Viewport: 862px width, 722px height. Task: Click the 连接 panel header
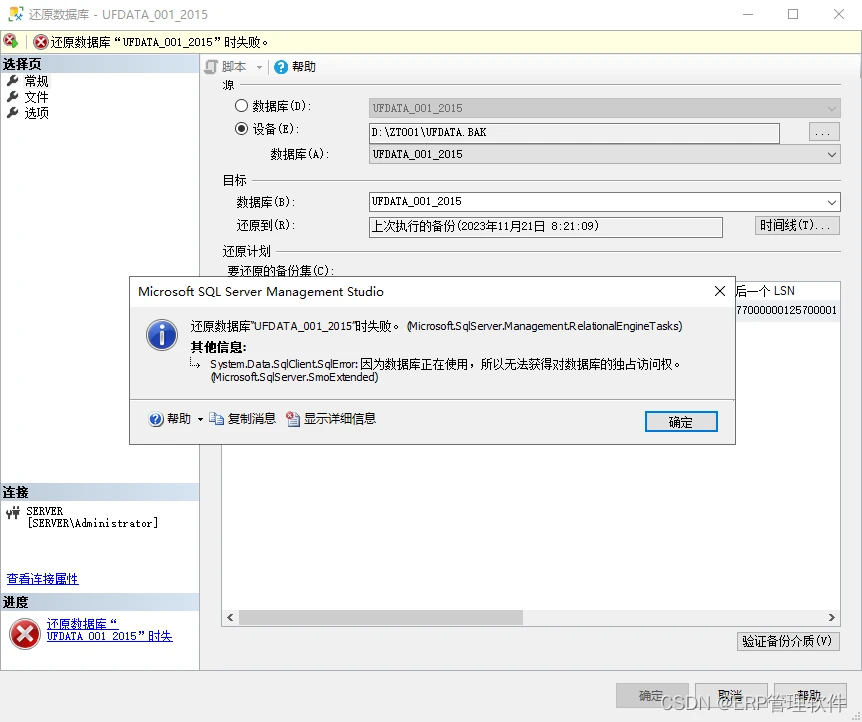[x=100, y=492]
